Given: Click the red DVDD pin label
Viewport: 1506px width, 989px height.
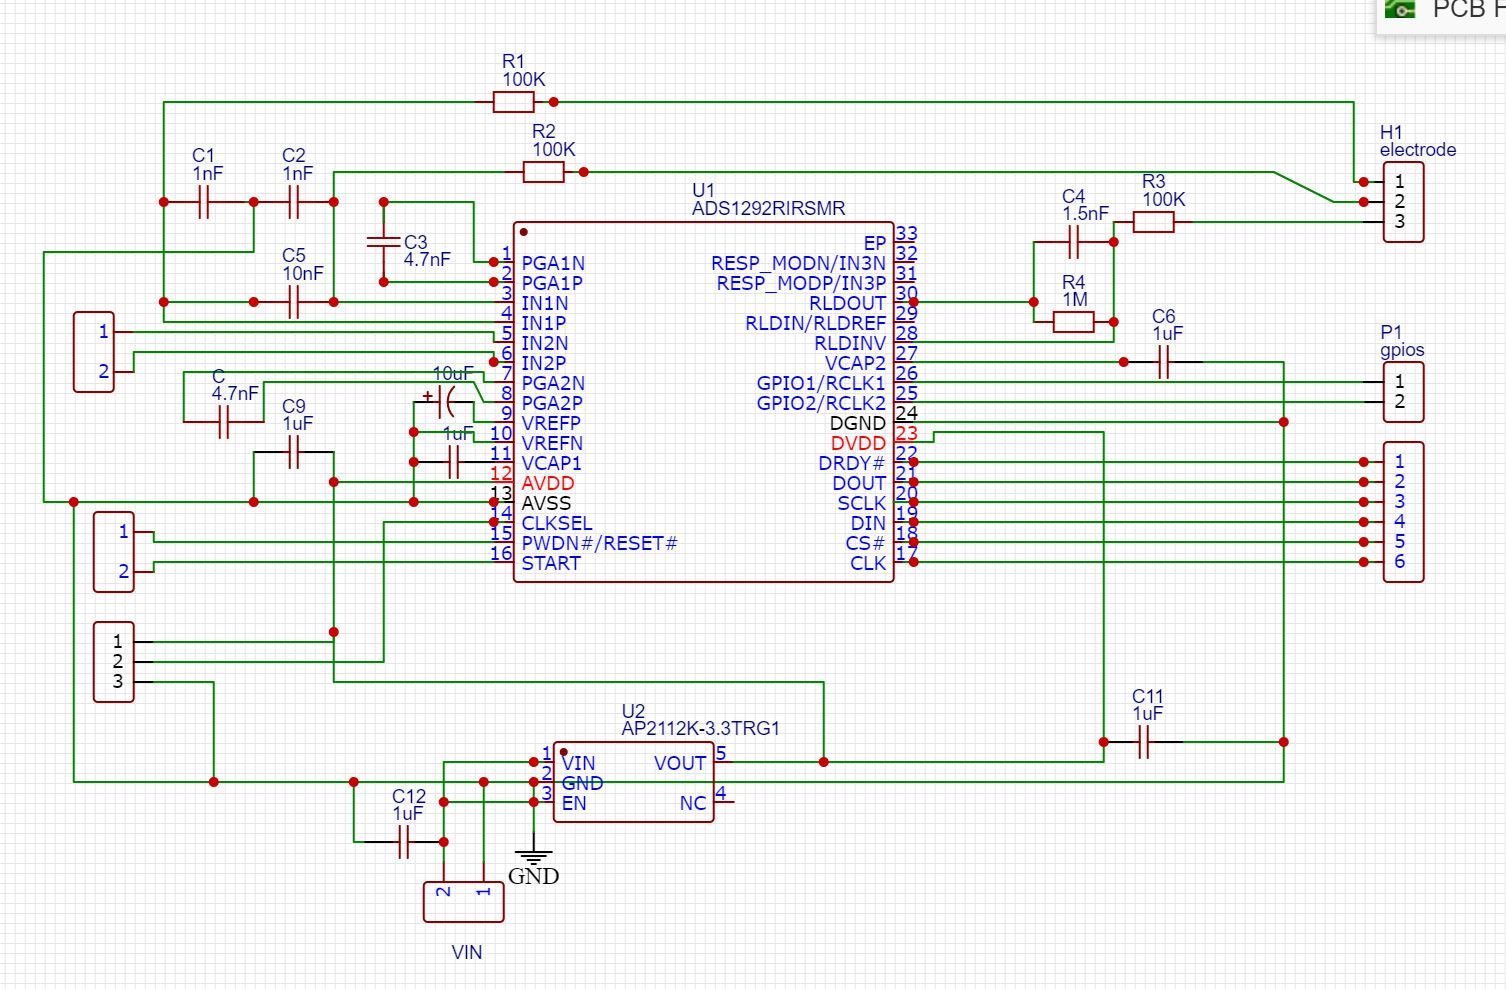Looking at the screenshot, I should click(858, 443).
